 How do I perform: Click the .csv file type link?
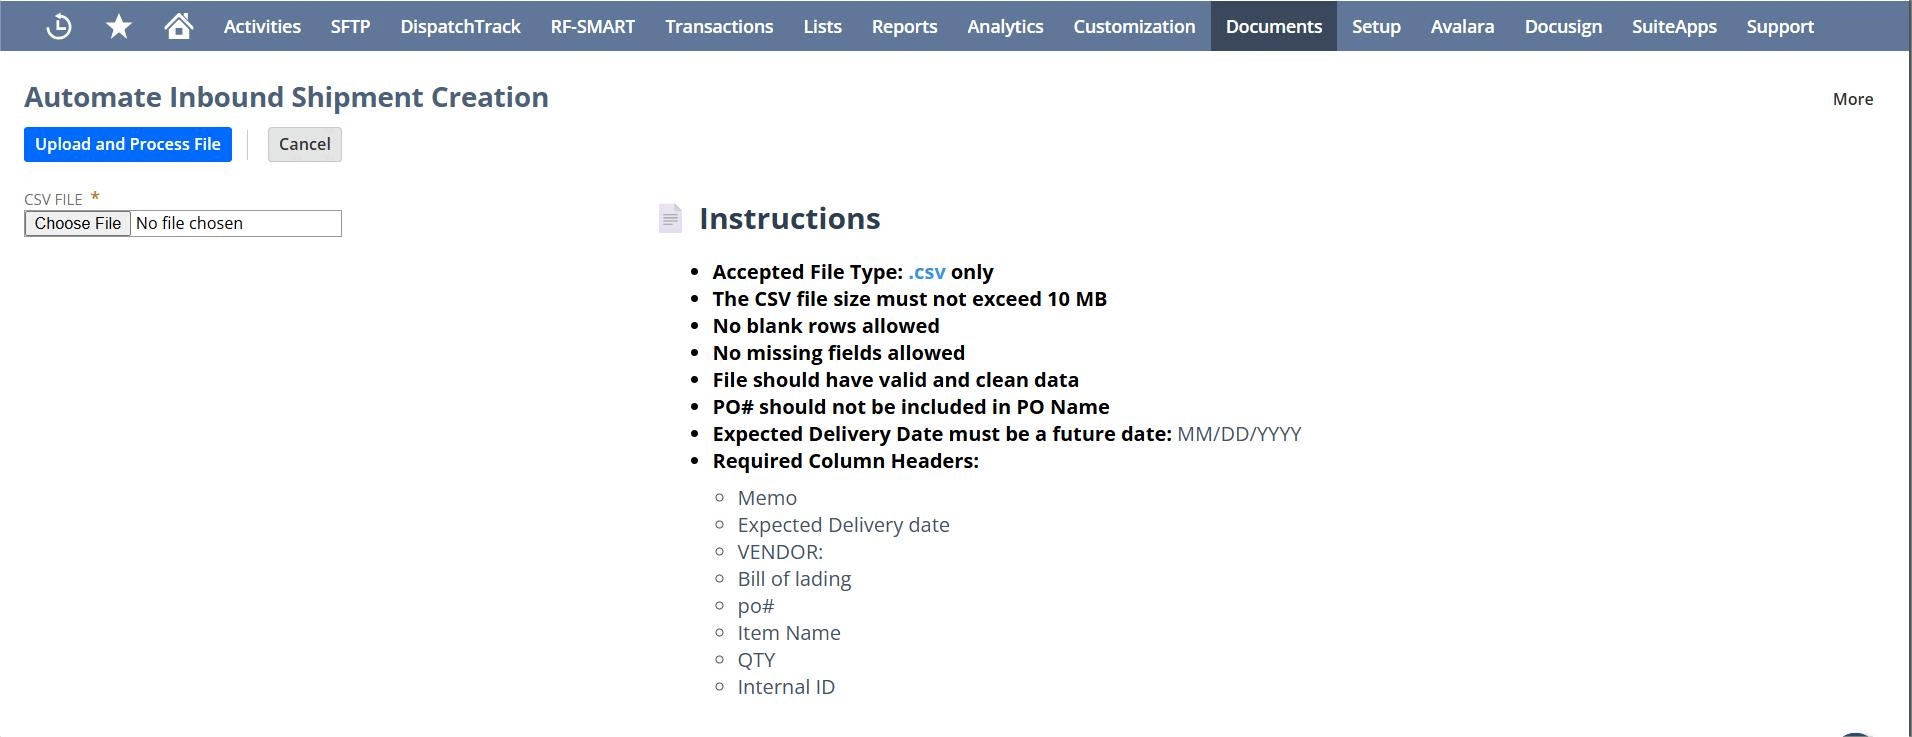(926, 272)
